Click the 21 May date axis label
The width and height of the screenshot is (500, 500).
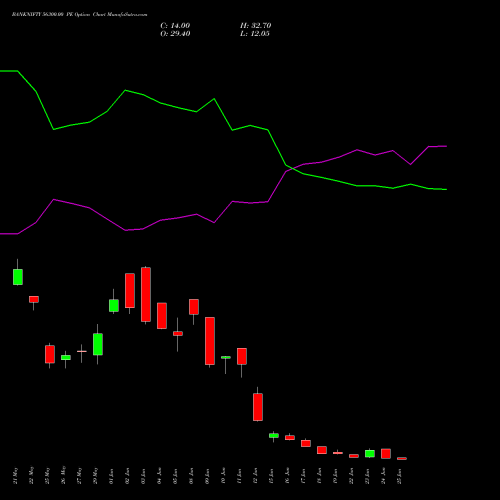pyautogui.click(x=15, y=476)
